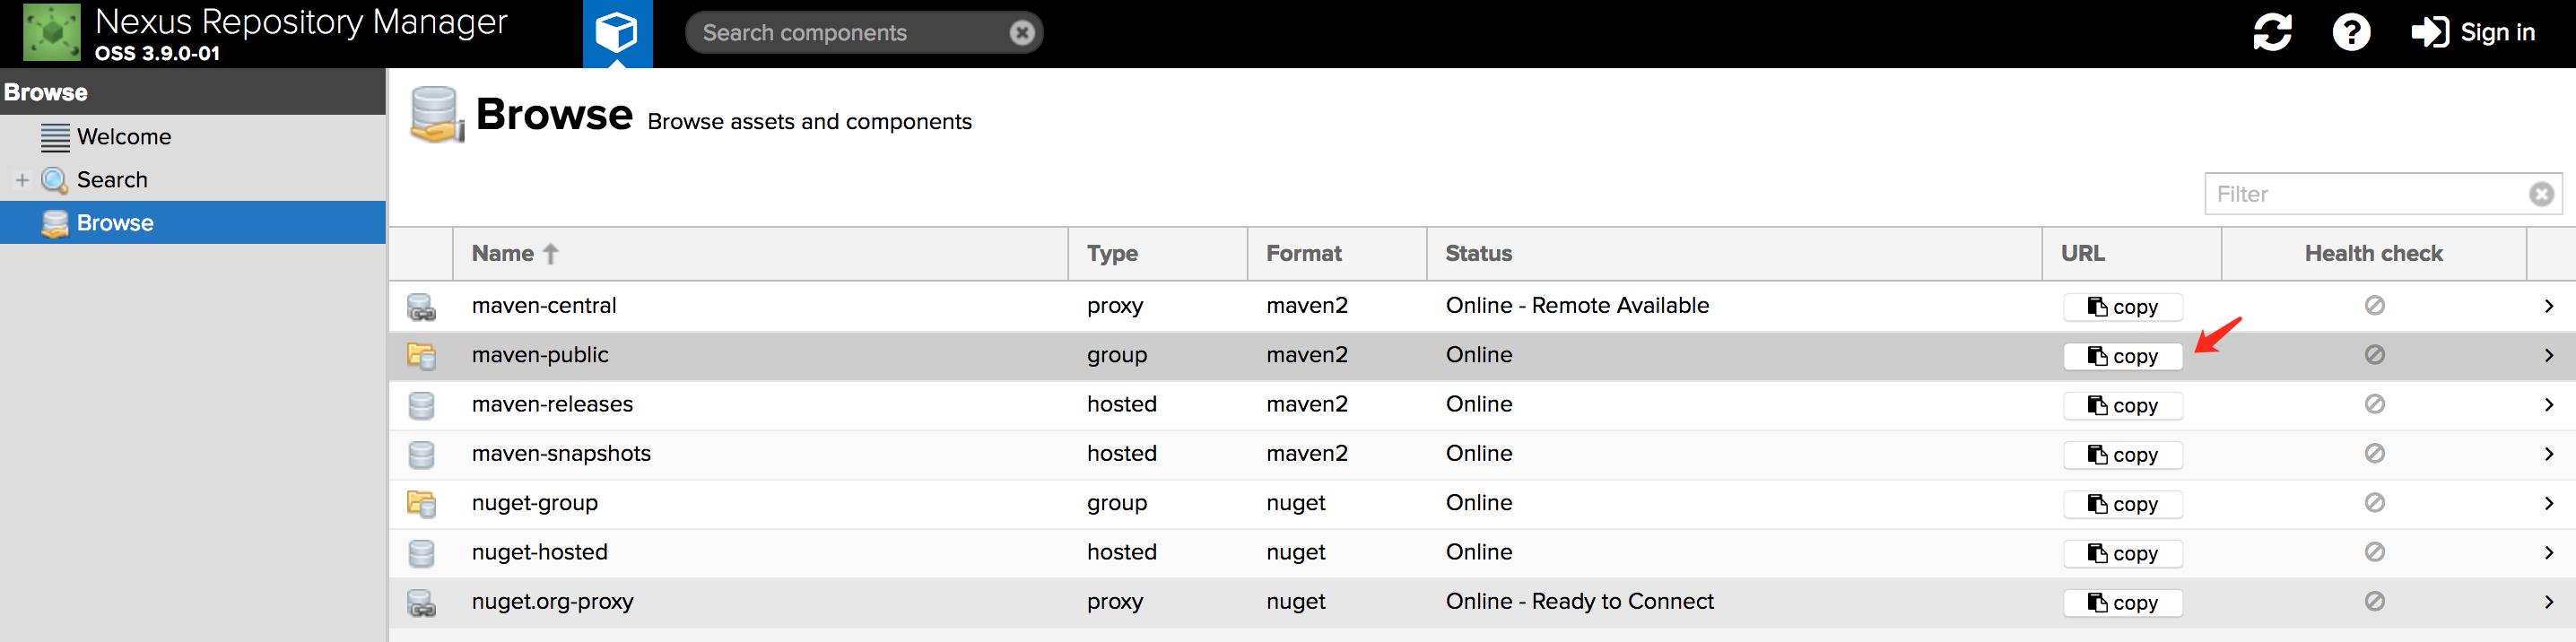Select the nuget-group repository name
This screenshot has height=642, width=2576.
(x=535, y=503)
